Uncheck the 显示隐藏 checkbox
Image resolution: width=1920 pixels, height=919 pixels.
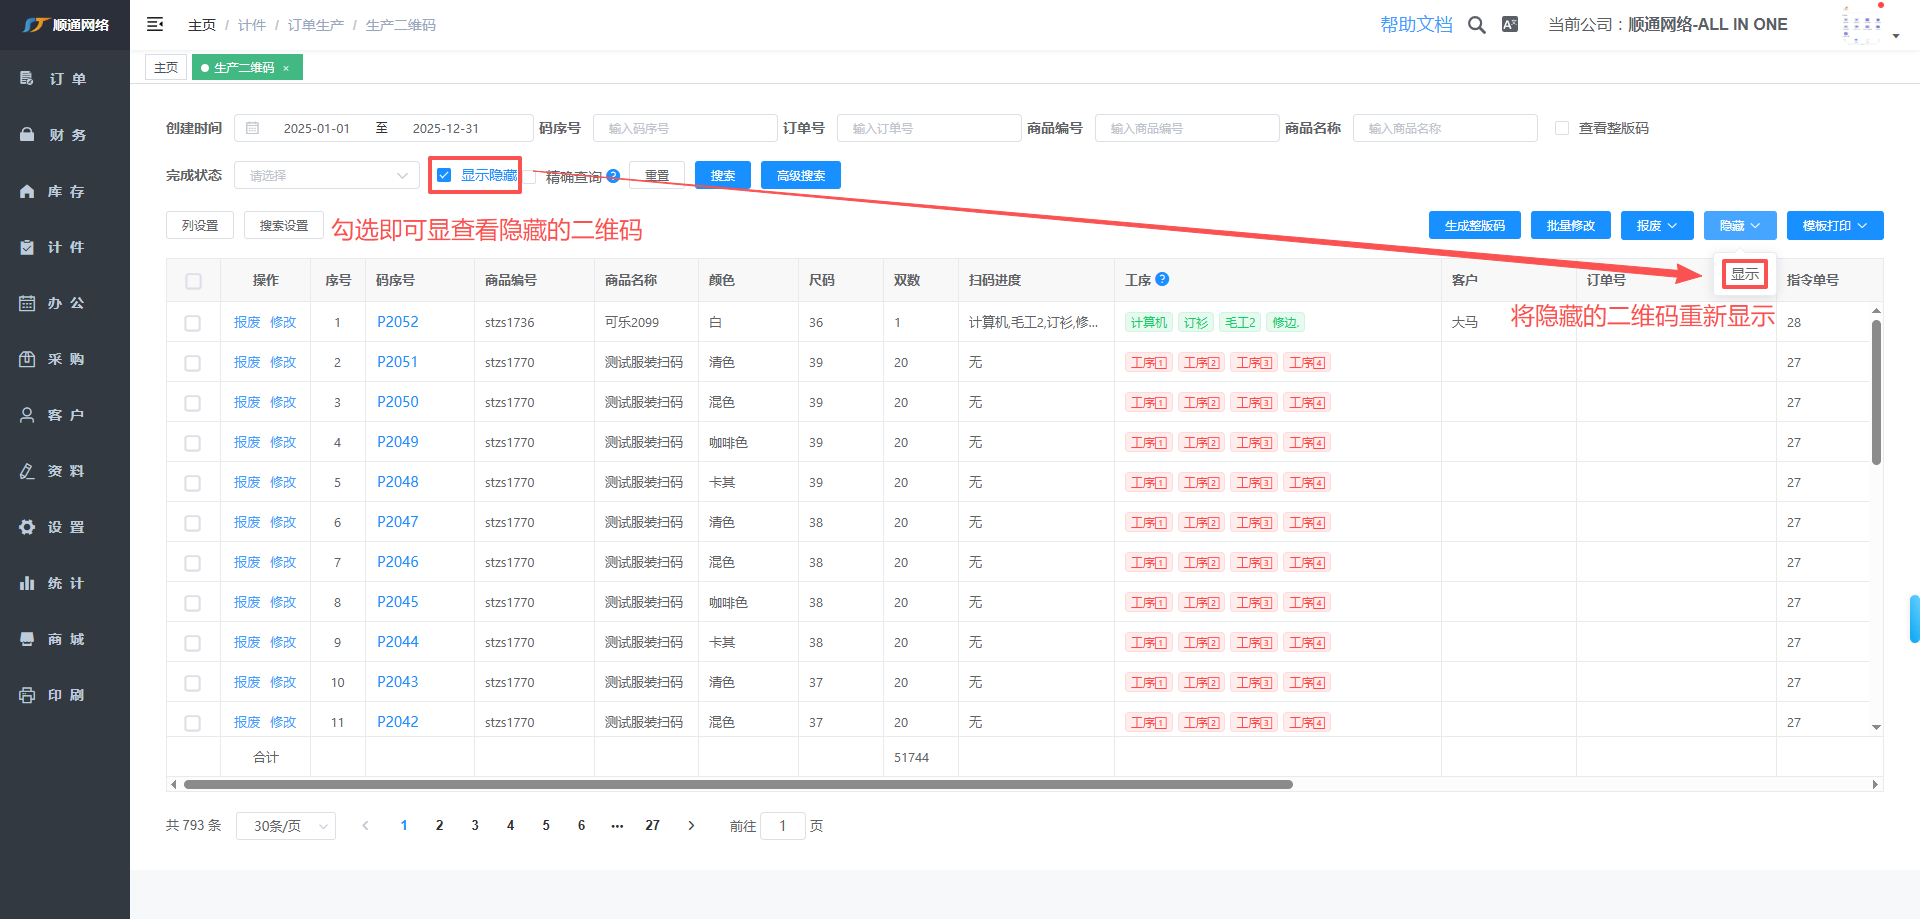coord(444,175)
